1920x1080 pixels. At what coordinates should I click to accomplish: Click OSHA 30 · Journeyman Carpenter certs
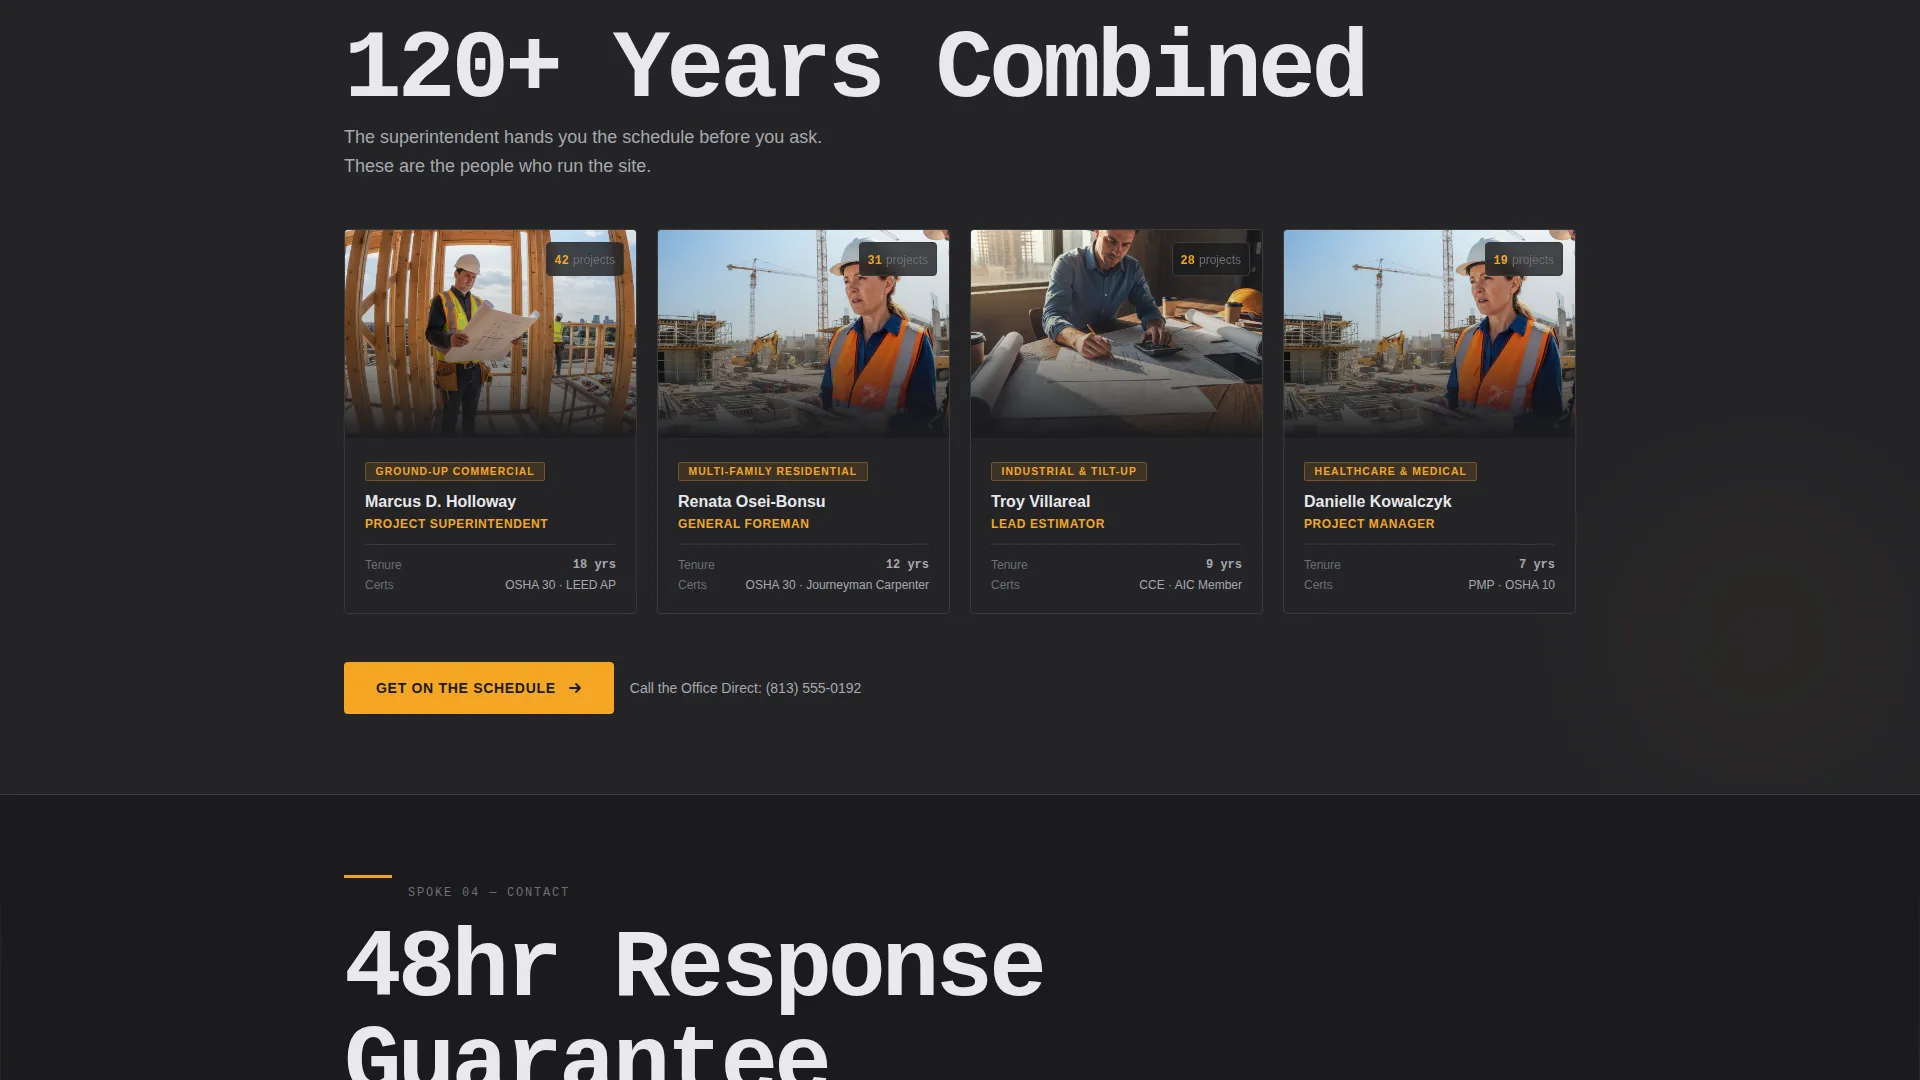point(837,585)
